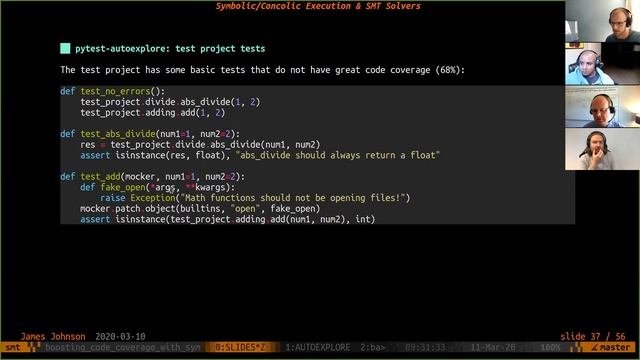Select the bottom webcam participant with hand on chin

[x=602, y=149]
